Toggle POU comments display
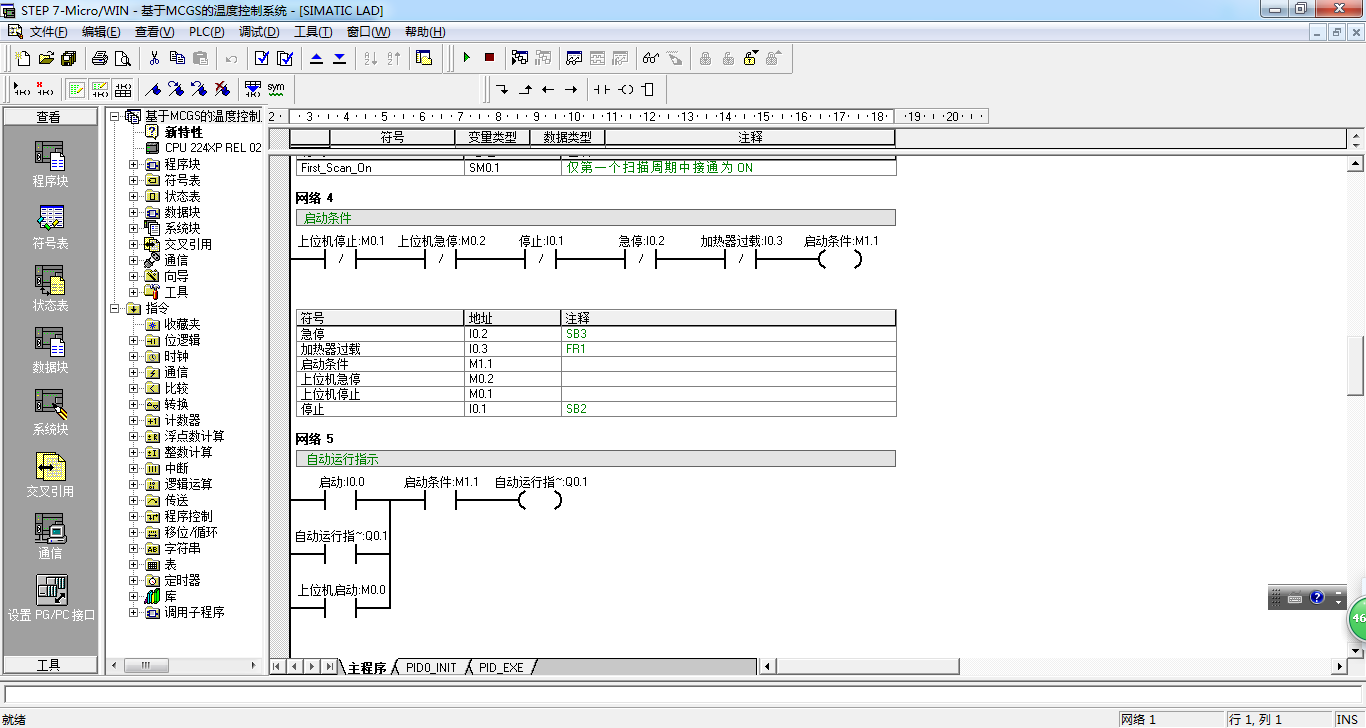The height and width of the screenshot is (728, 1366). pos(76,89)
